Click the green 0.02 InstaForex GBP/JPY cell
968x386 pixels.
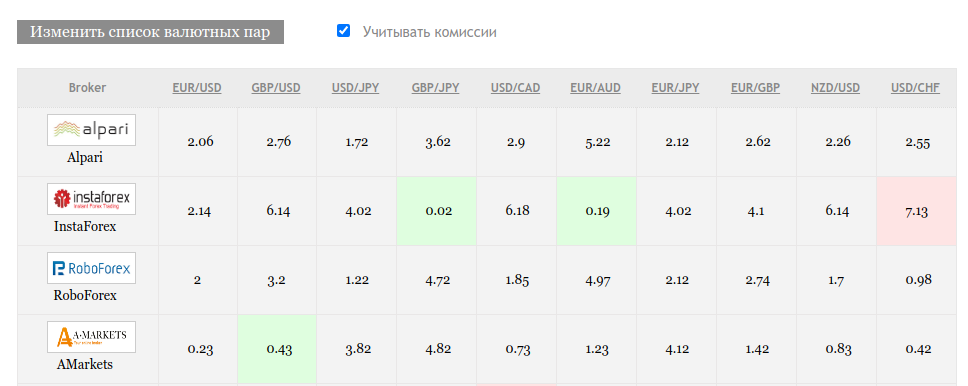click(x=437, y=211)
